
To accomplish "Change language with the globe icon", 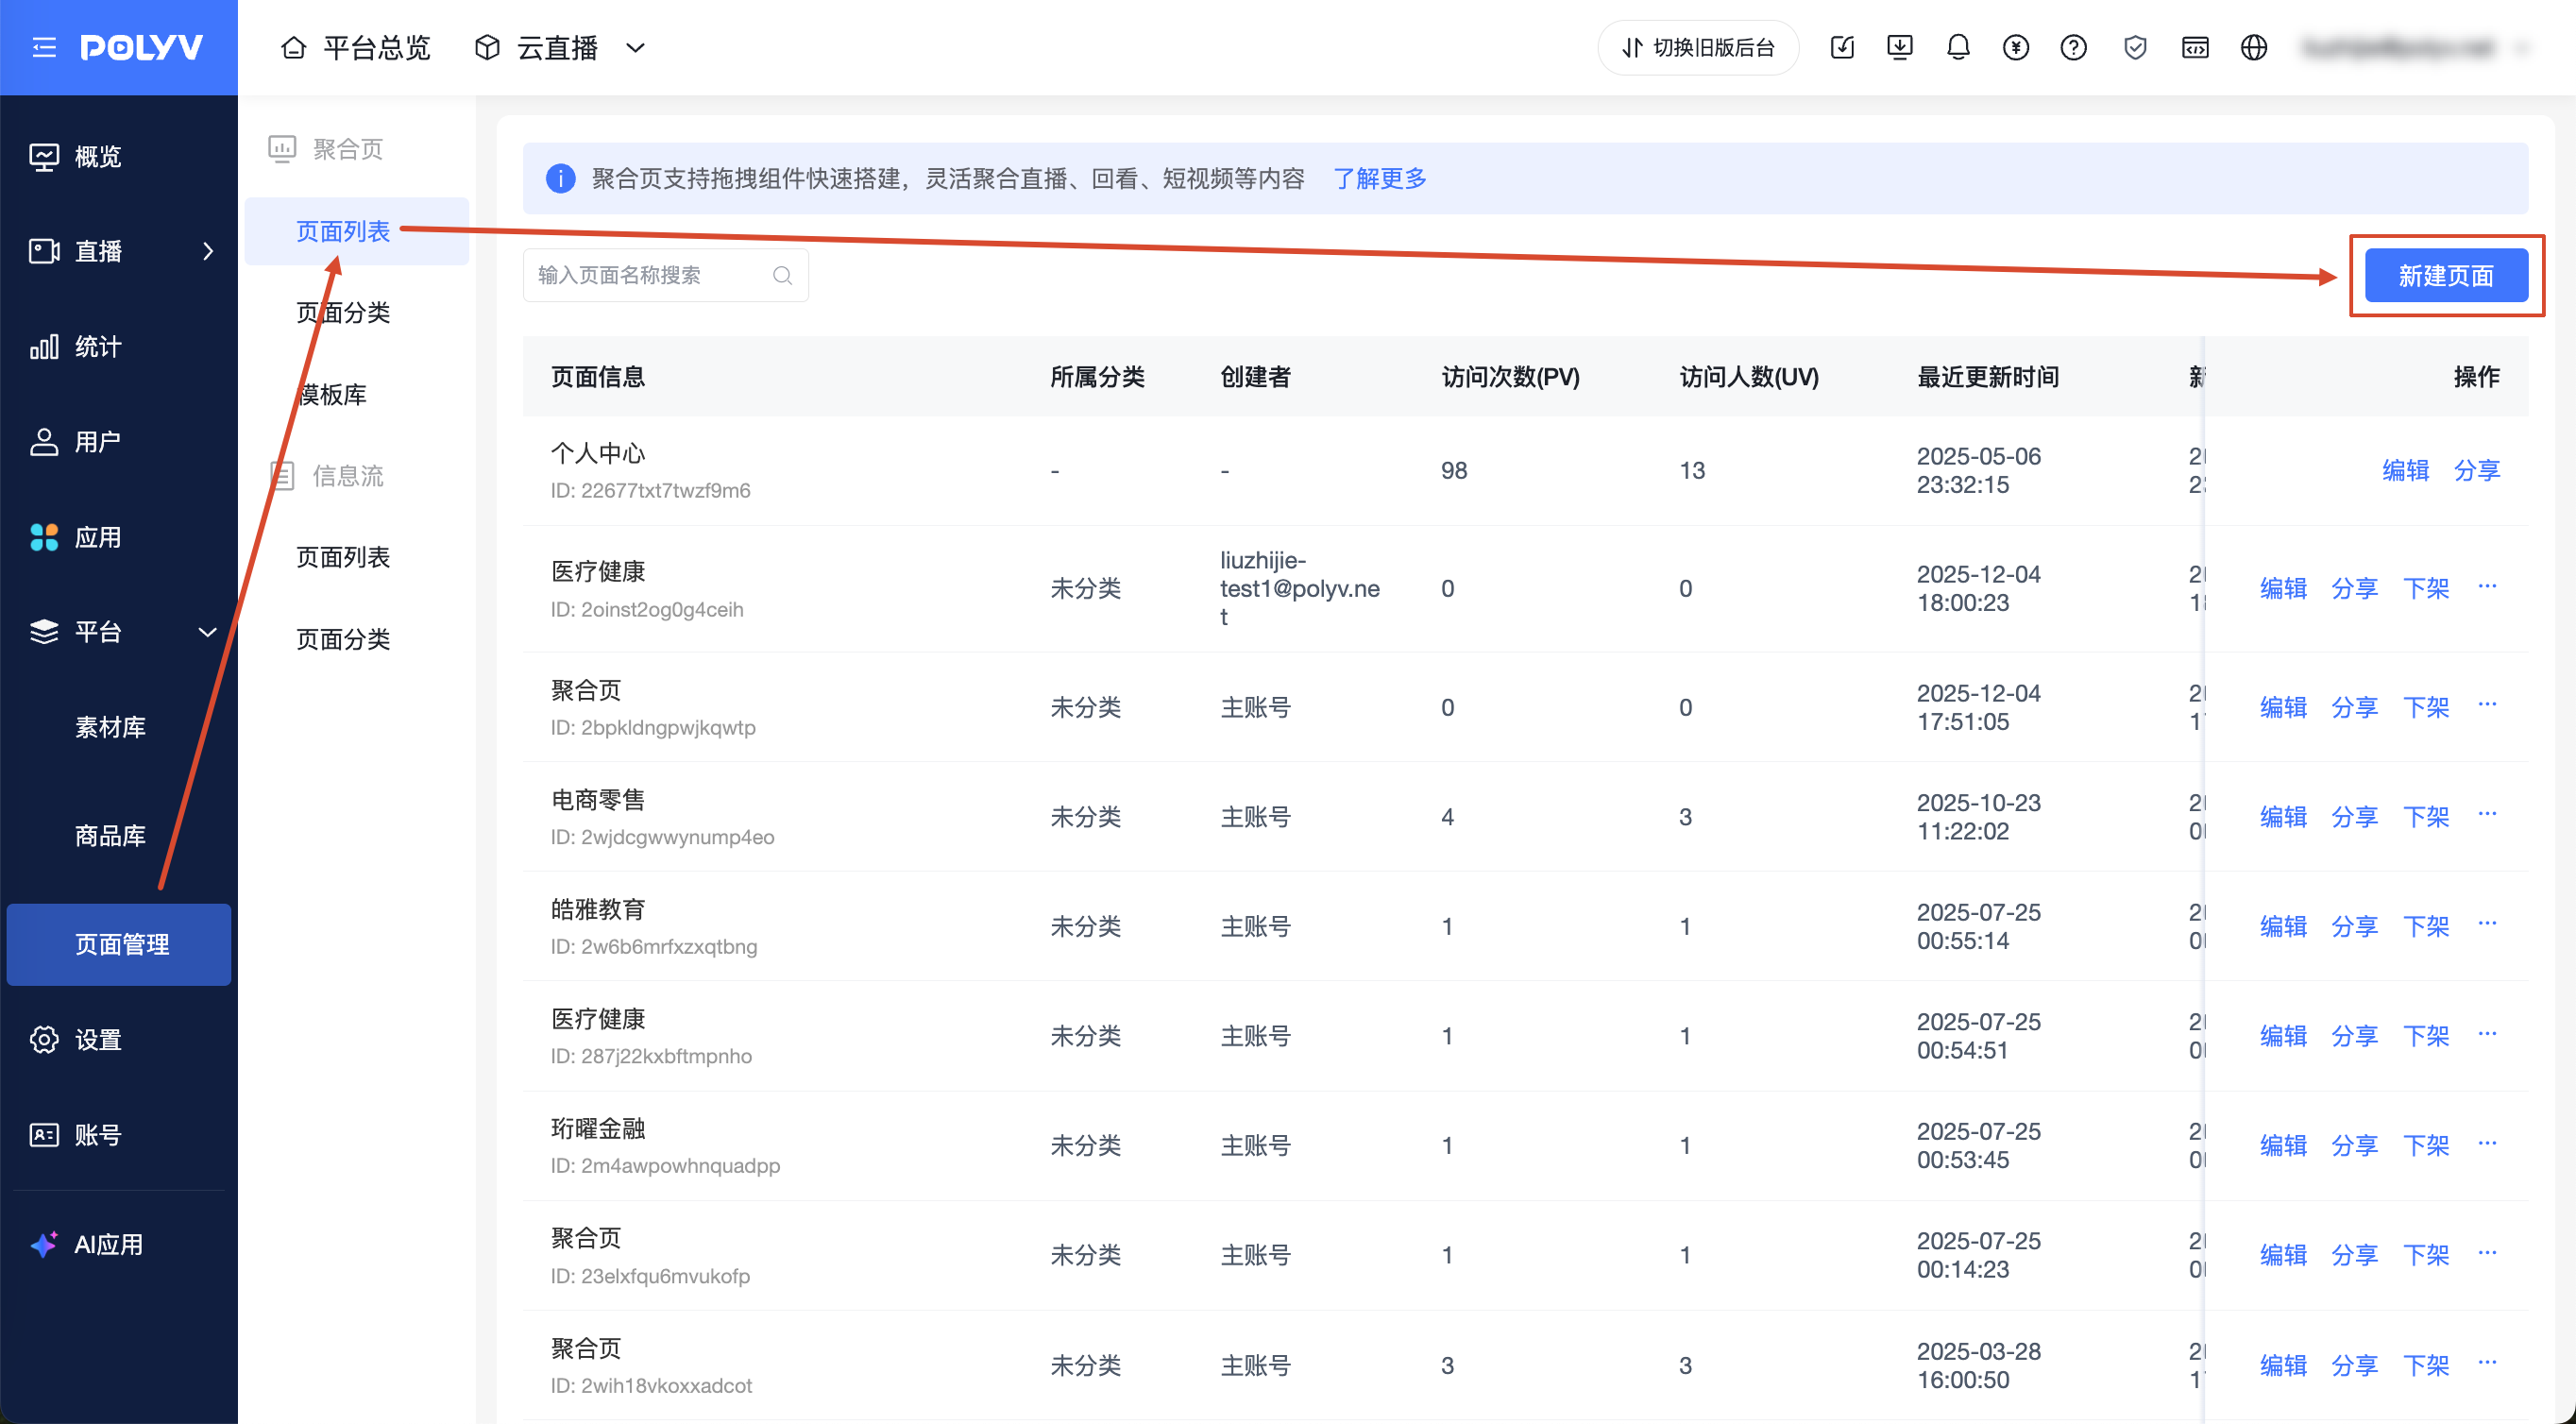I will click(2254, 47).
